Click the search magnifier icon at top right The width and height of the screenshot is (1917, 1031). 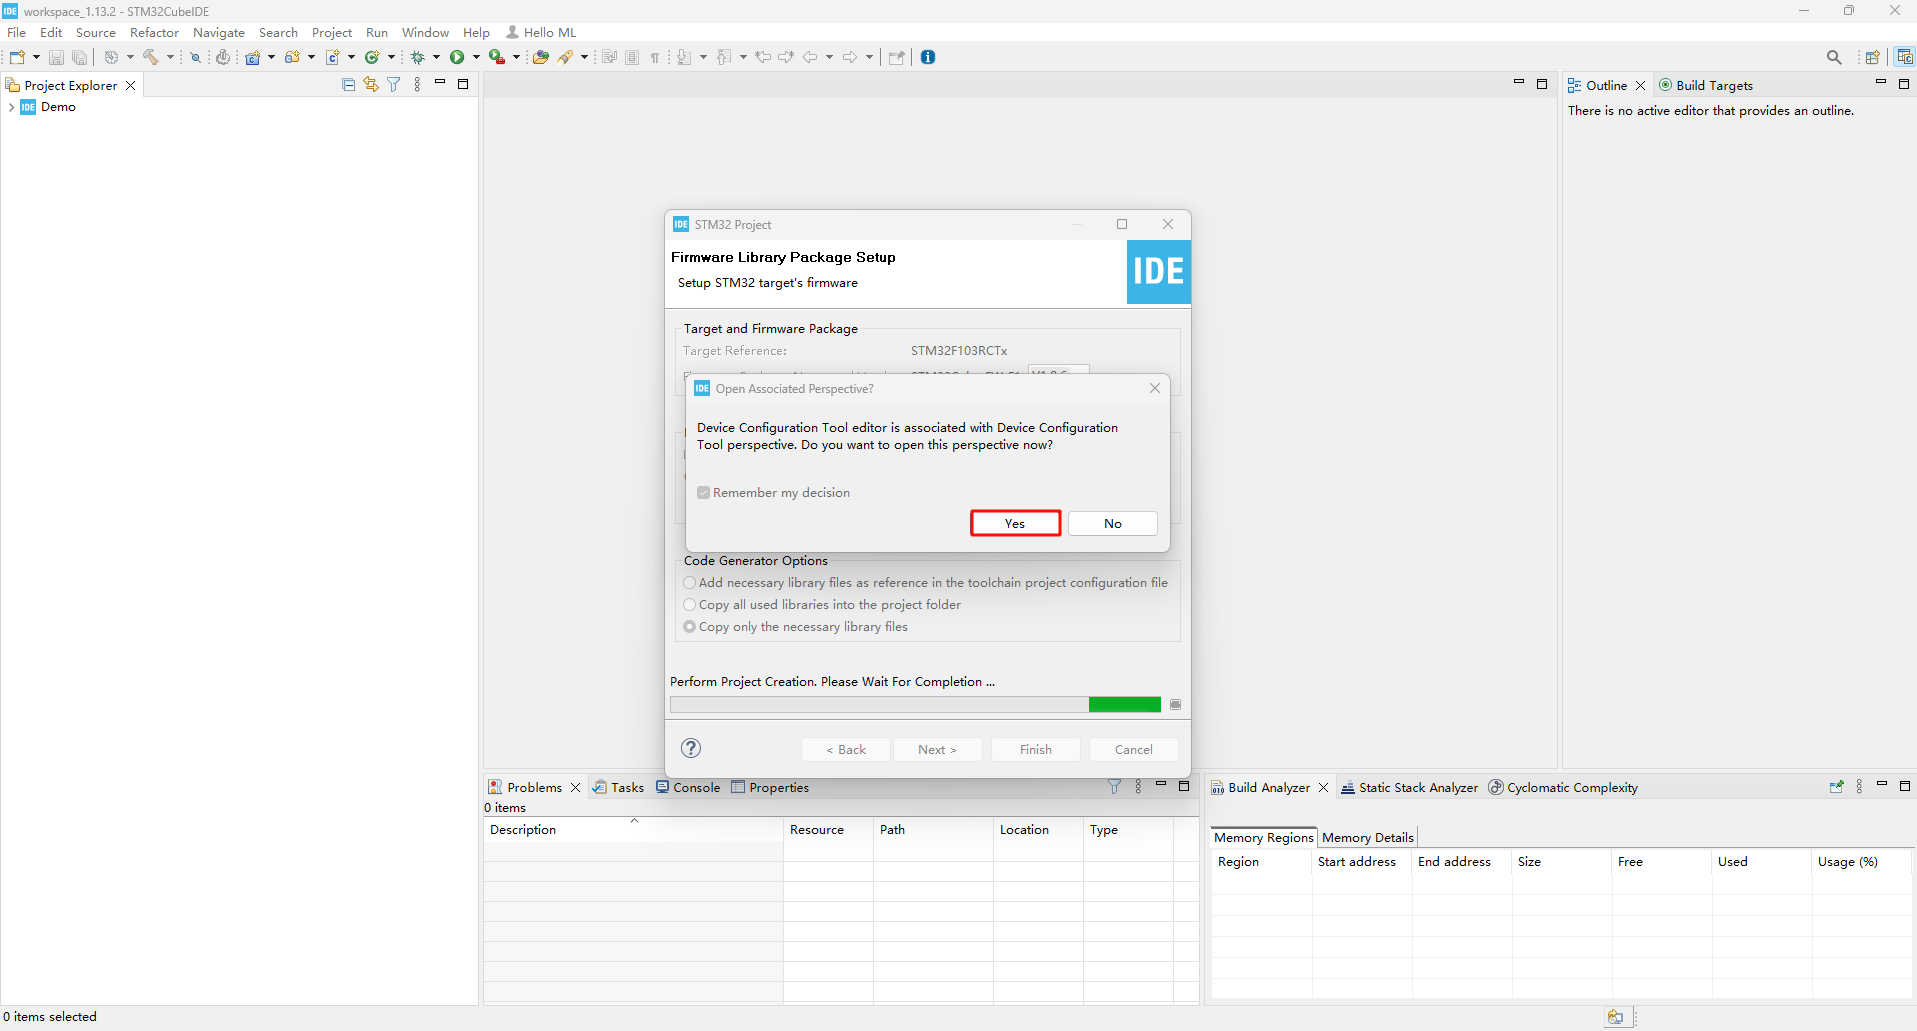(1834, 57)
